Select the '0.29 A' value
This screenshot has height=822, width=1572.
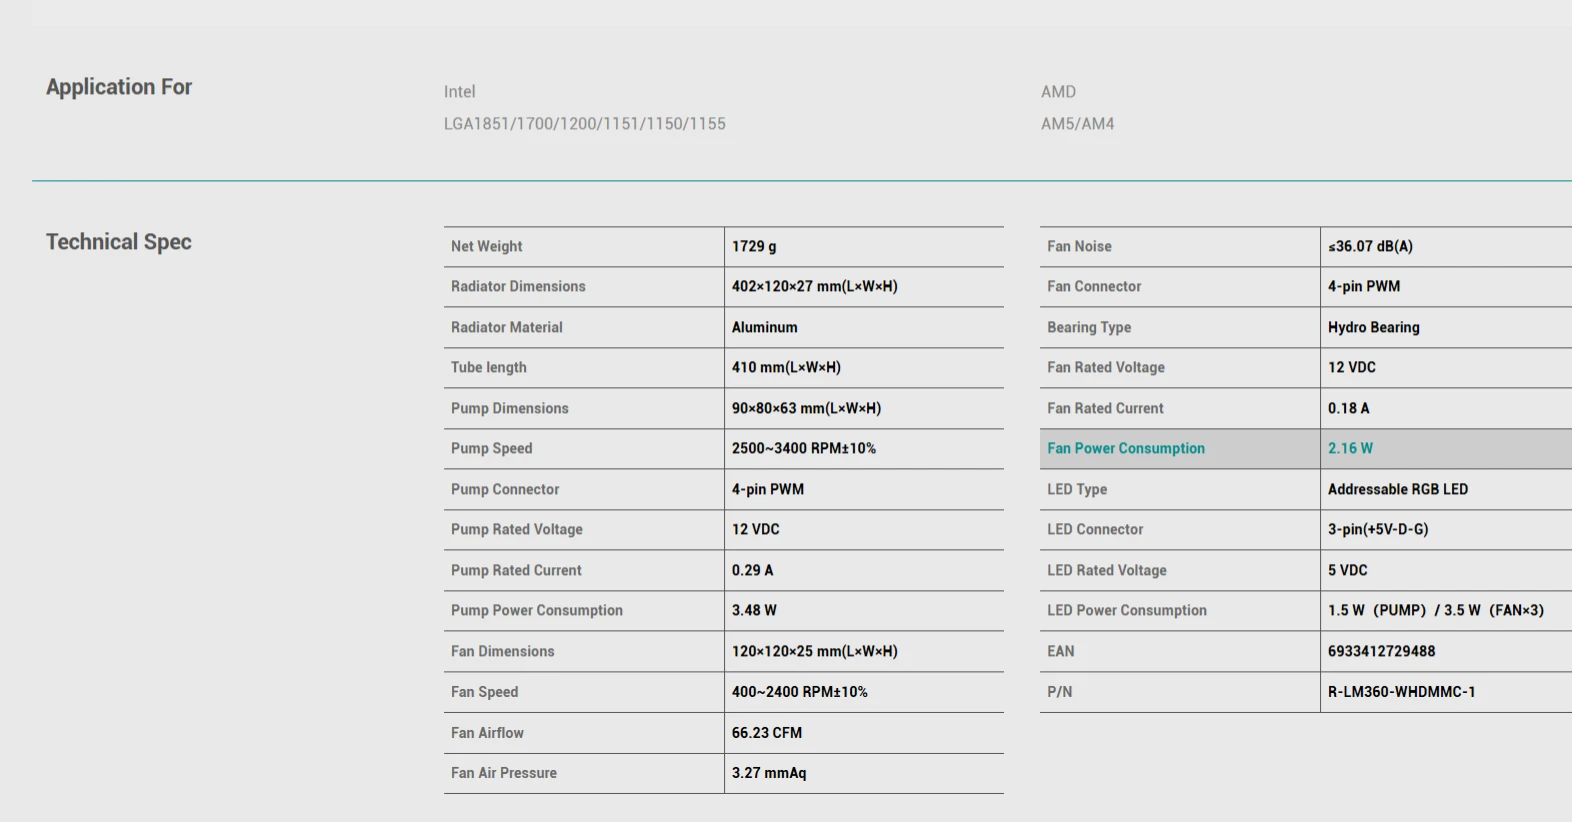(x=753, y=570)
